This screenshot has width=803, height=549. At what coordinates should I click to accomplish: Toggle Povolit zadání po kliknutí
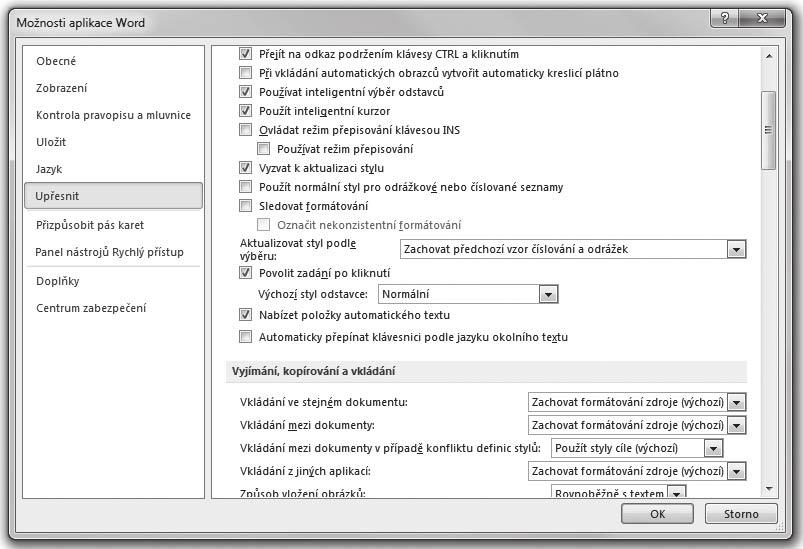246,272
